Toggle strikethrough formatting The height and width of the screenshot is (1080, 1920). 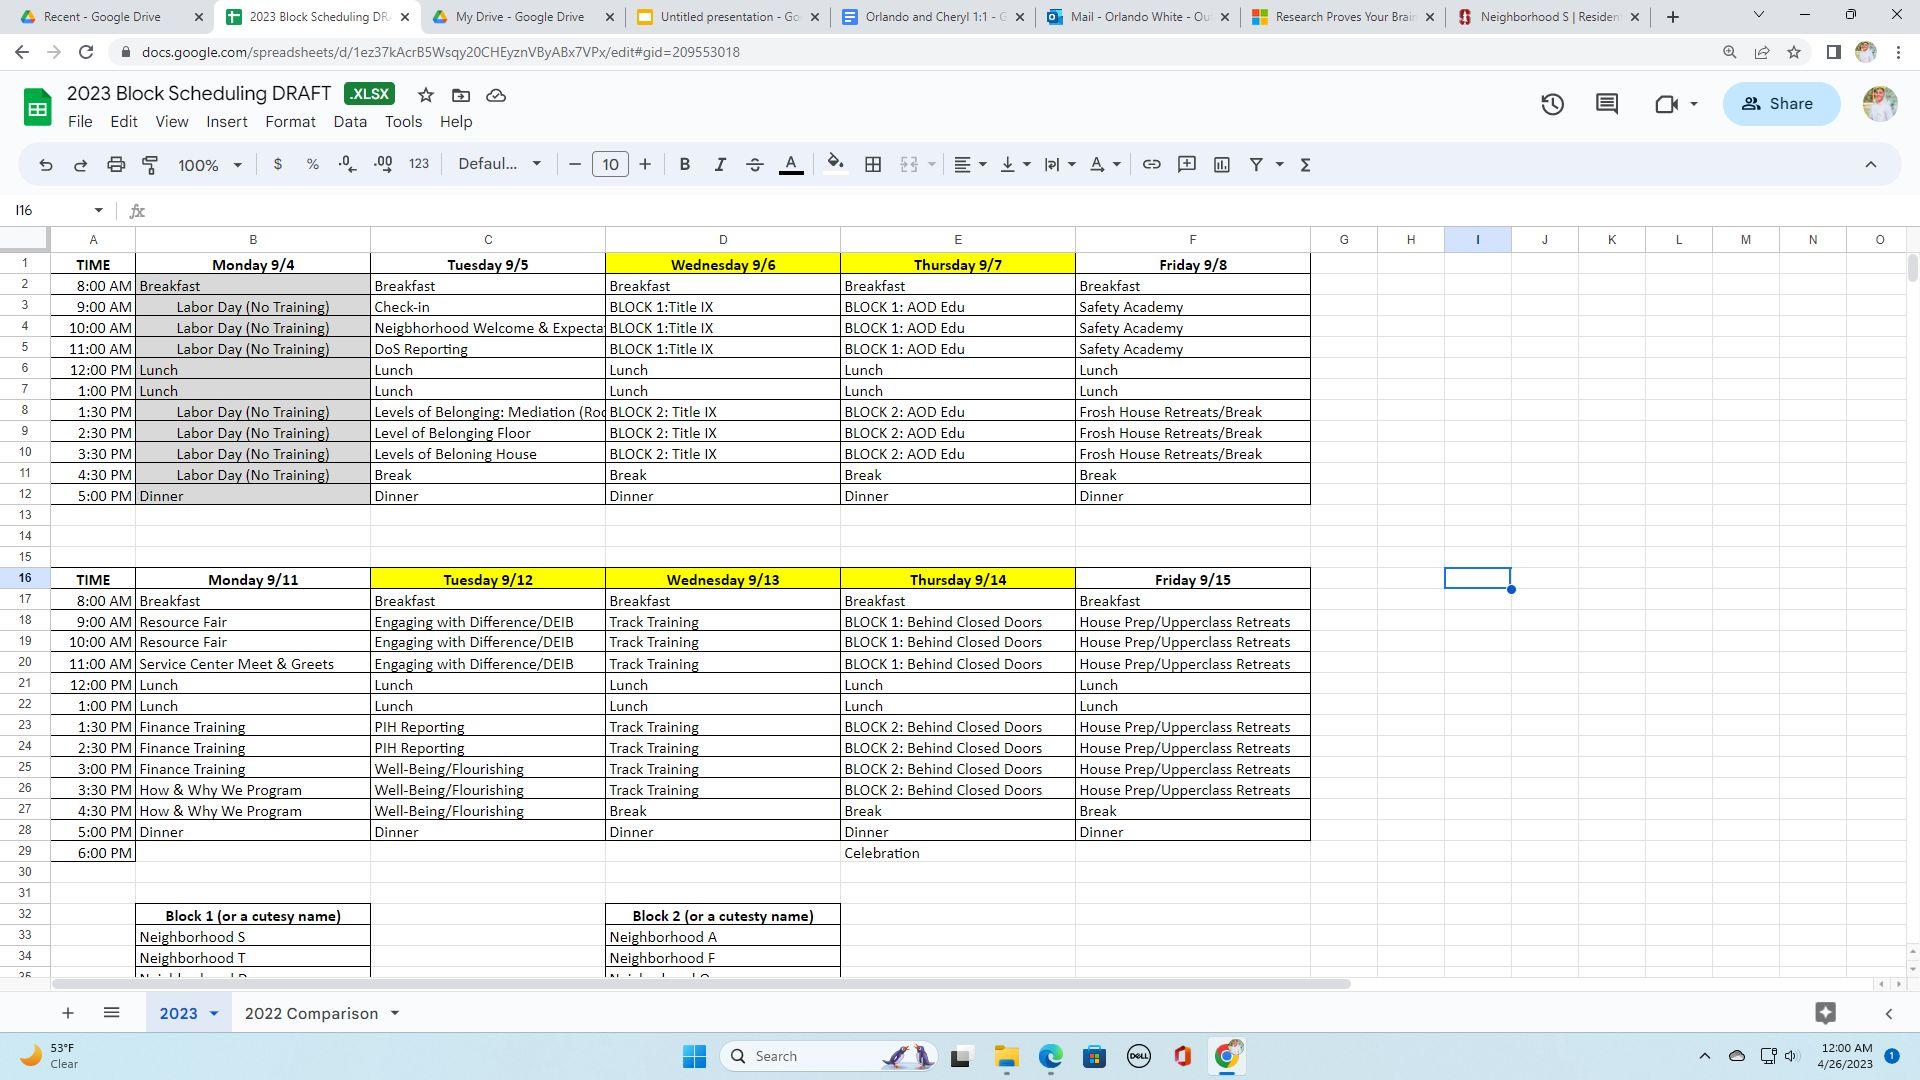tap(755, 165)
